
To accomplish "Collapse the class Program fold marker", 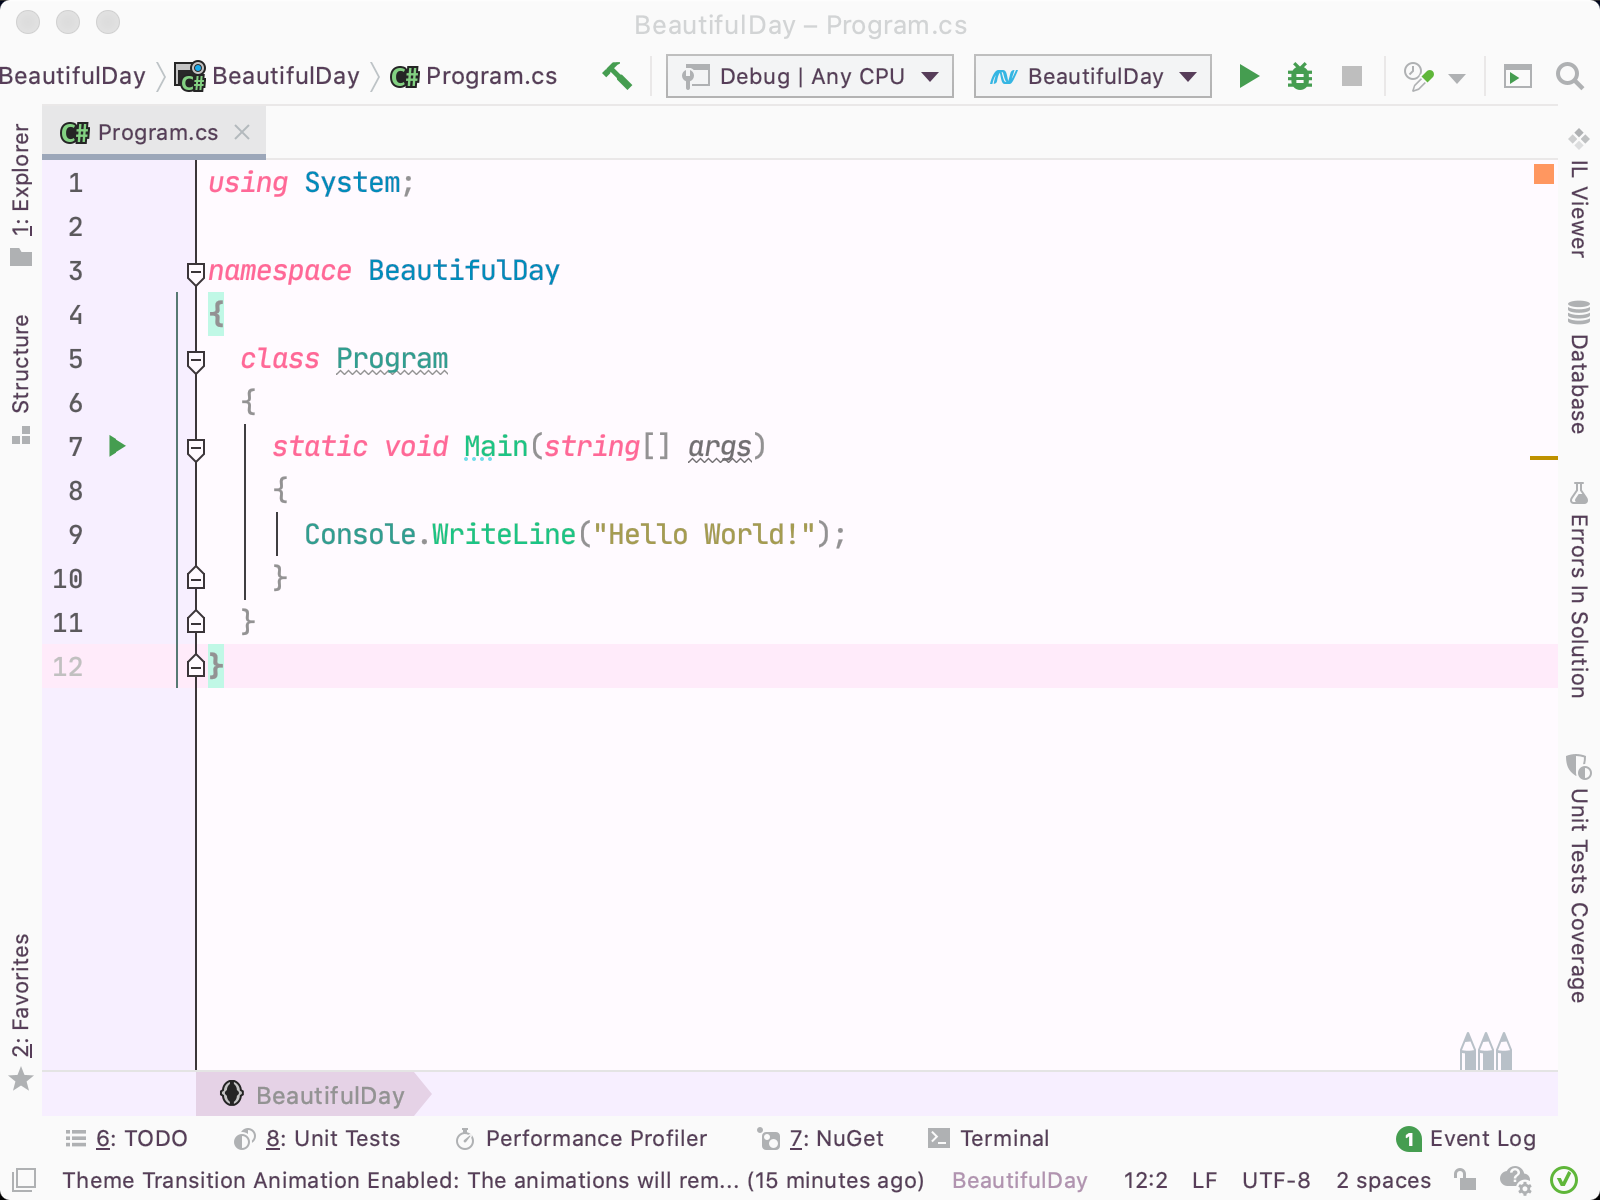I will click(196, 359).
